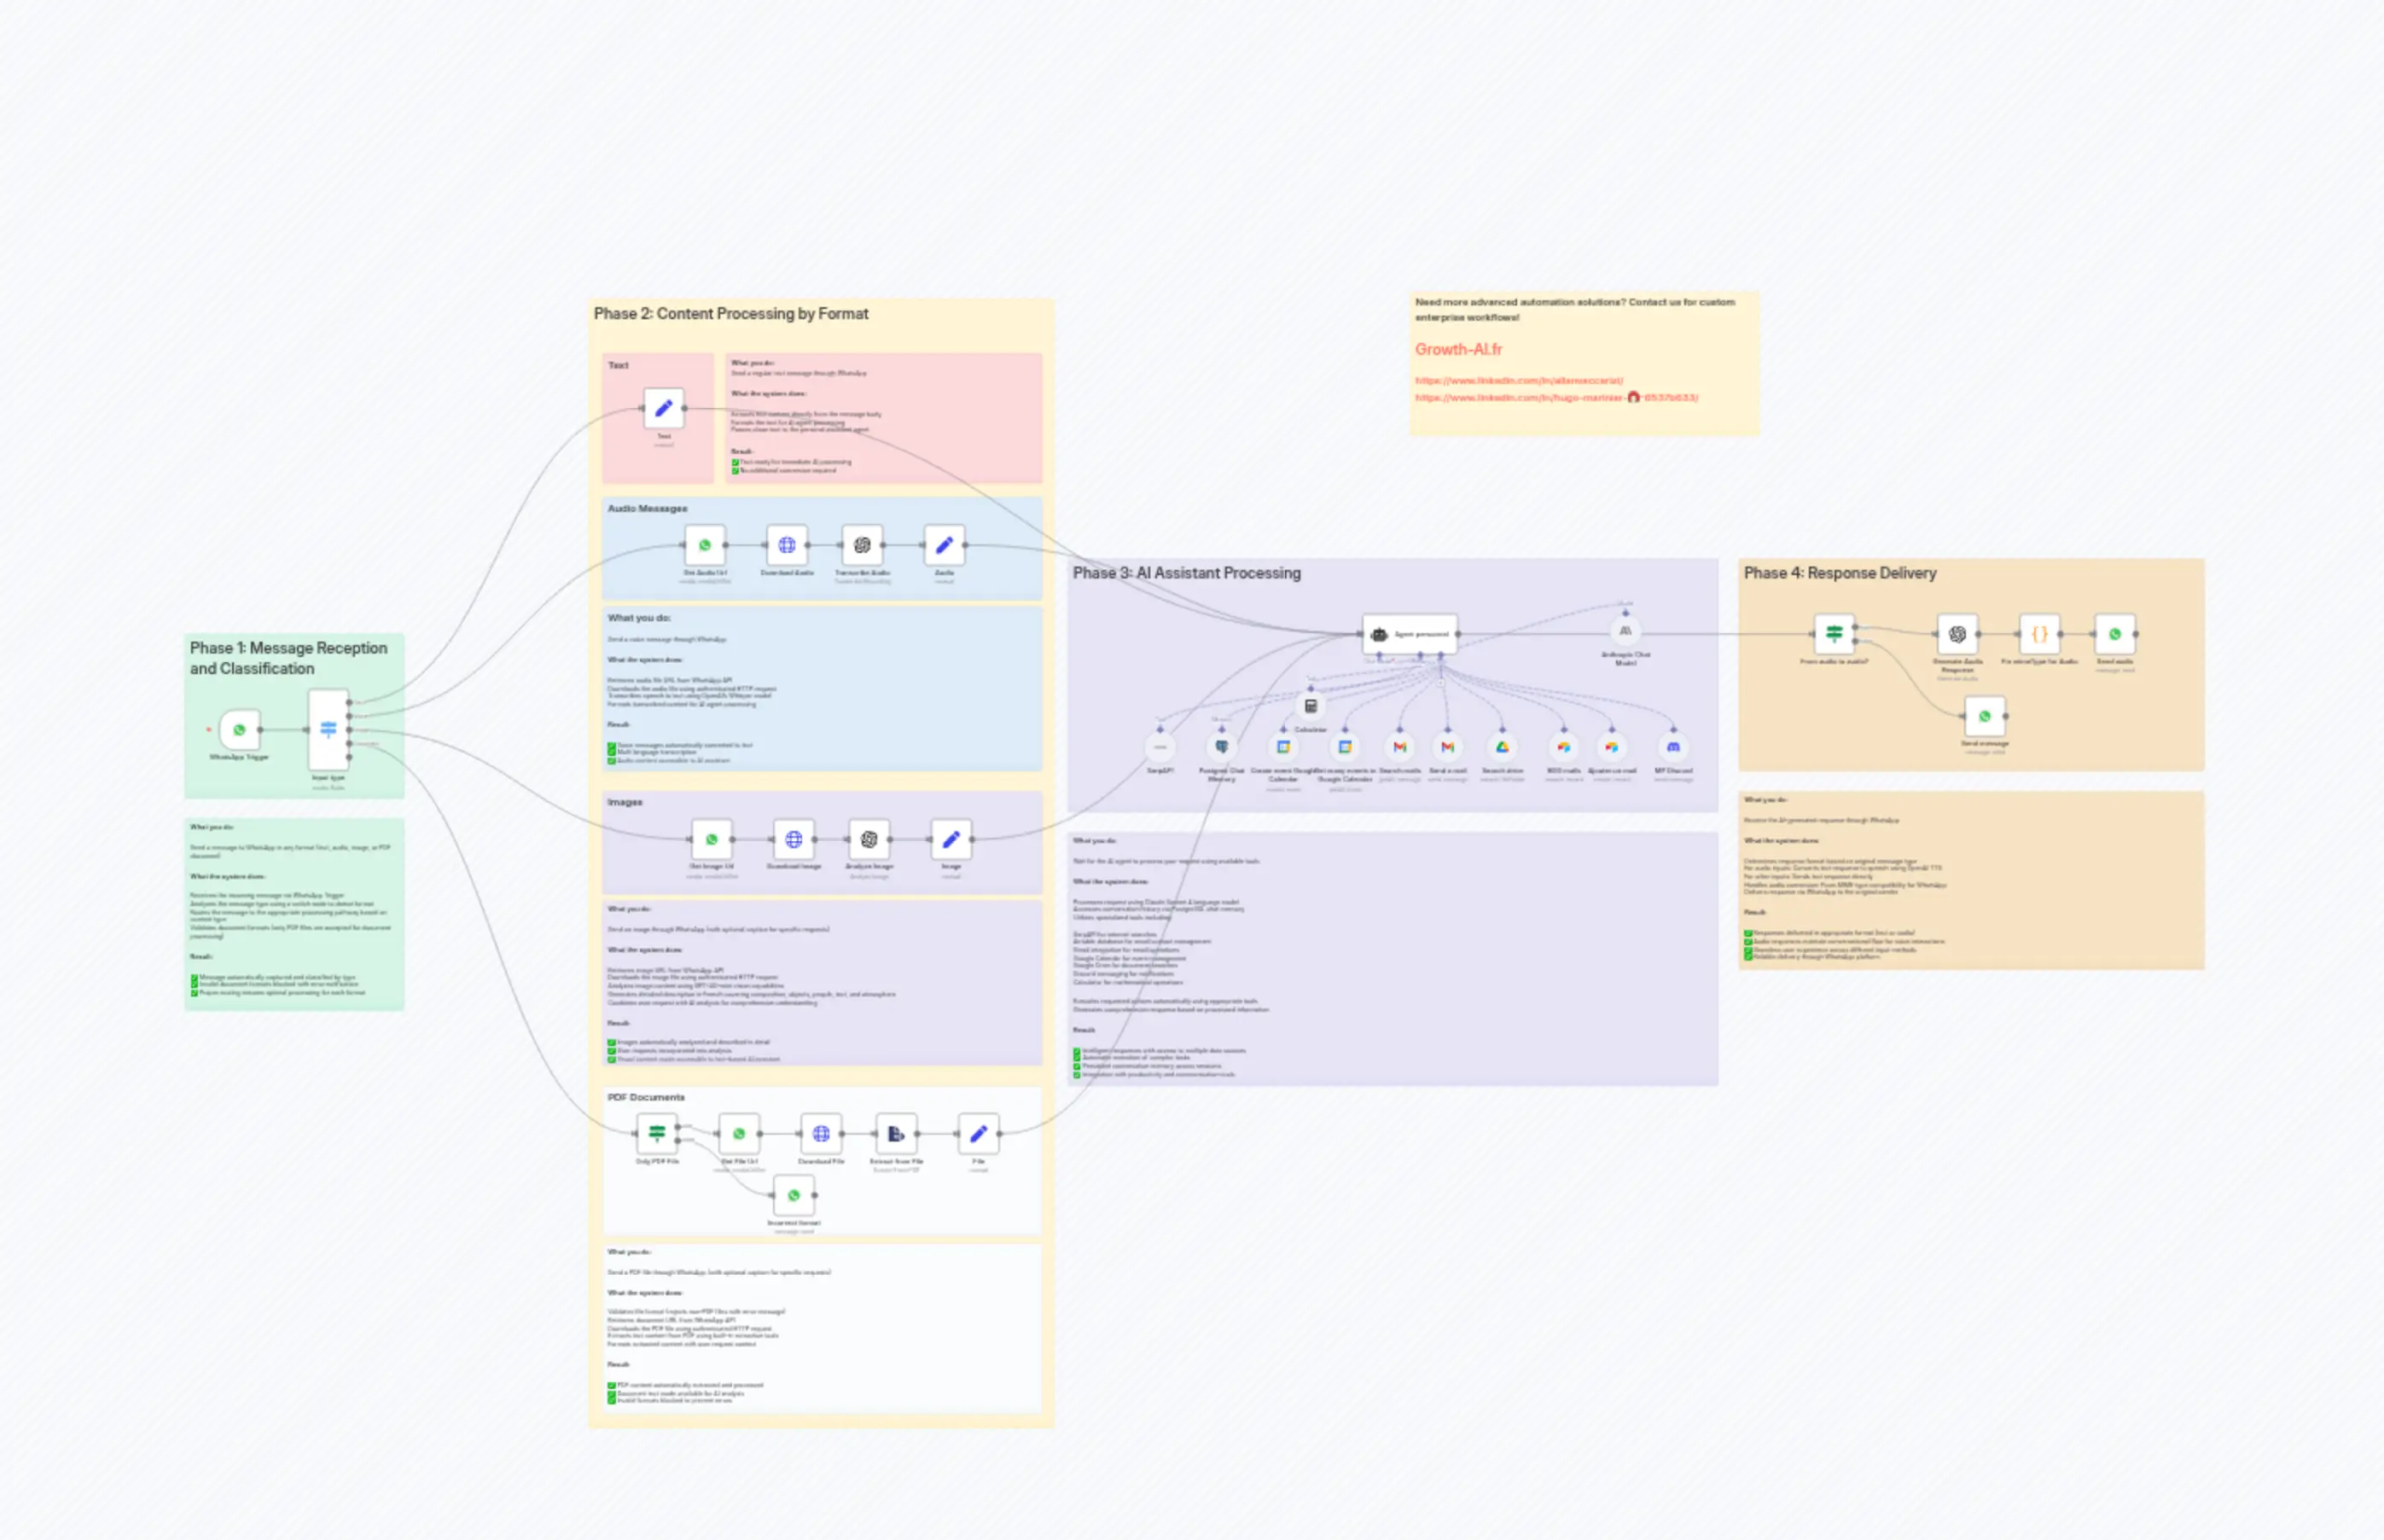
Task: Open the Postgres Chat Memory node
Action: tap(1222, 747)
